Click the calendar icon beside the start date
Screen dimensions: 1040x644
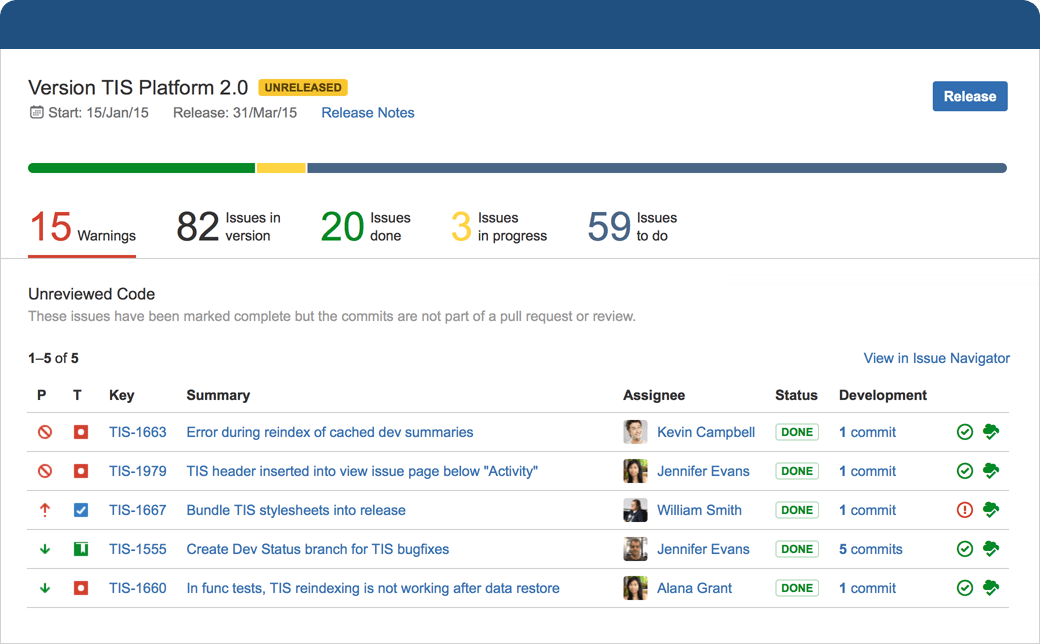click(x=36, y=112)
